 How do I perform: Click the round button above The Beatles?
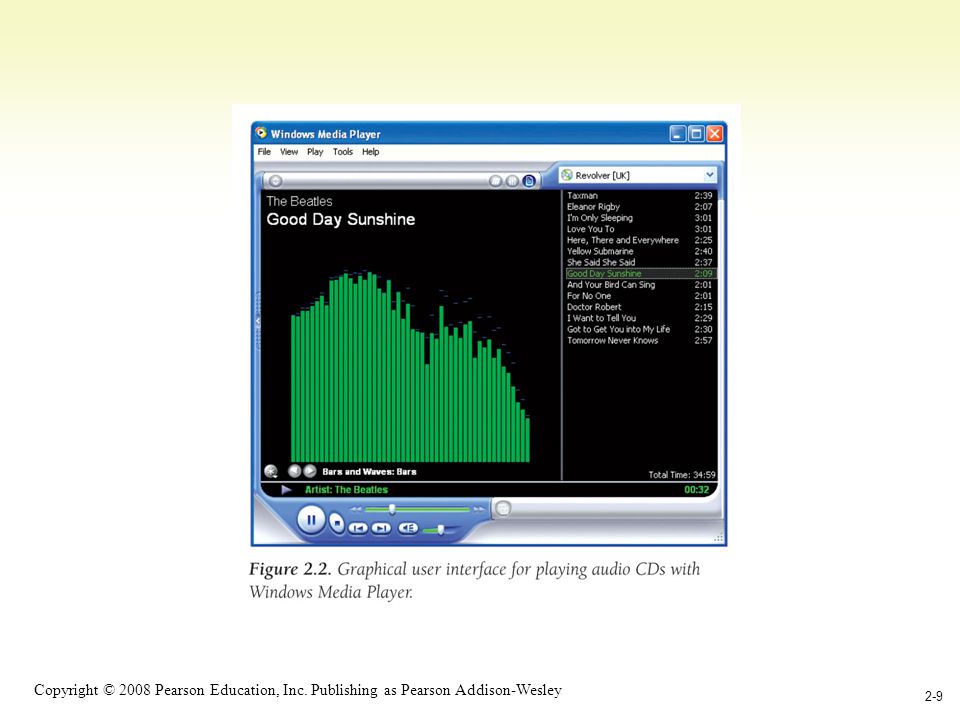point(276,181)
